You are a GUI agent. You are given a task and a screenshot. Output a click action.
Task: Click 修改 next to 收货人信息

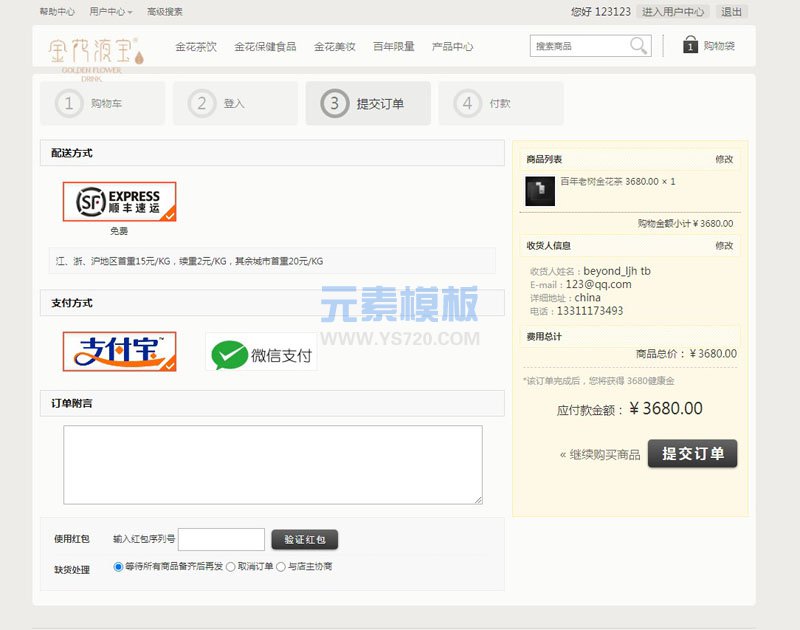(723, 246)
